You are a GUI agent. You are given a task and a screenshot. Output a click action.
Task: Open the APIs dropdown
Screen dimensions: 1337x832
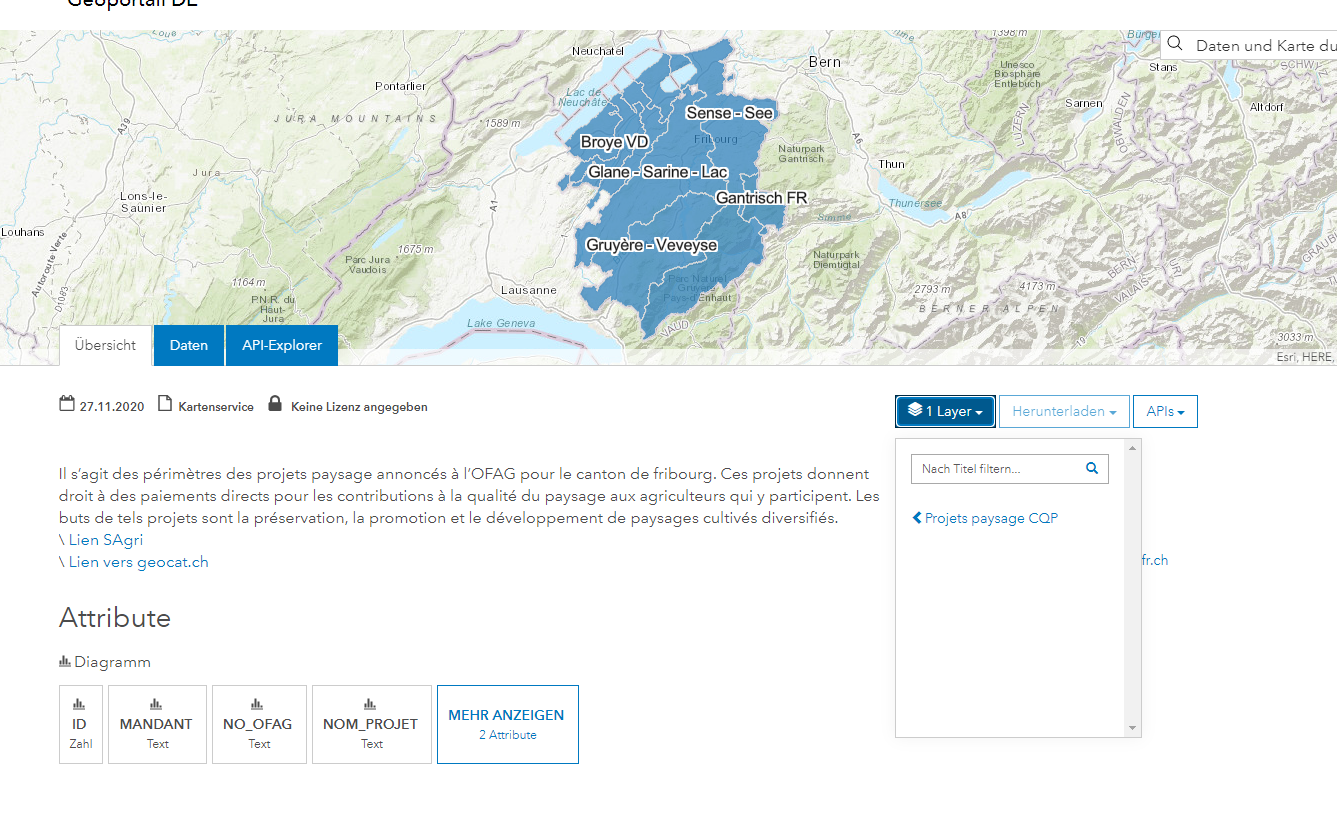[x=1165, y=411]
